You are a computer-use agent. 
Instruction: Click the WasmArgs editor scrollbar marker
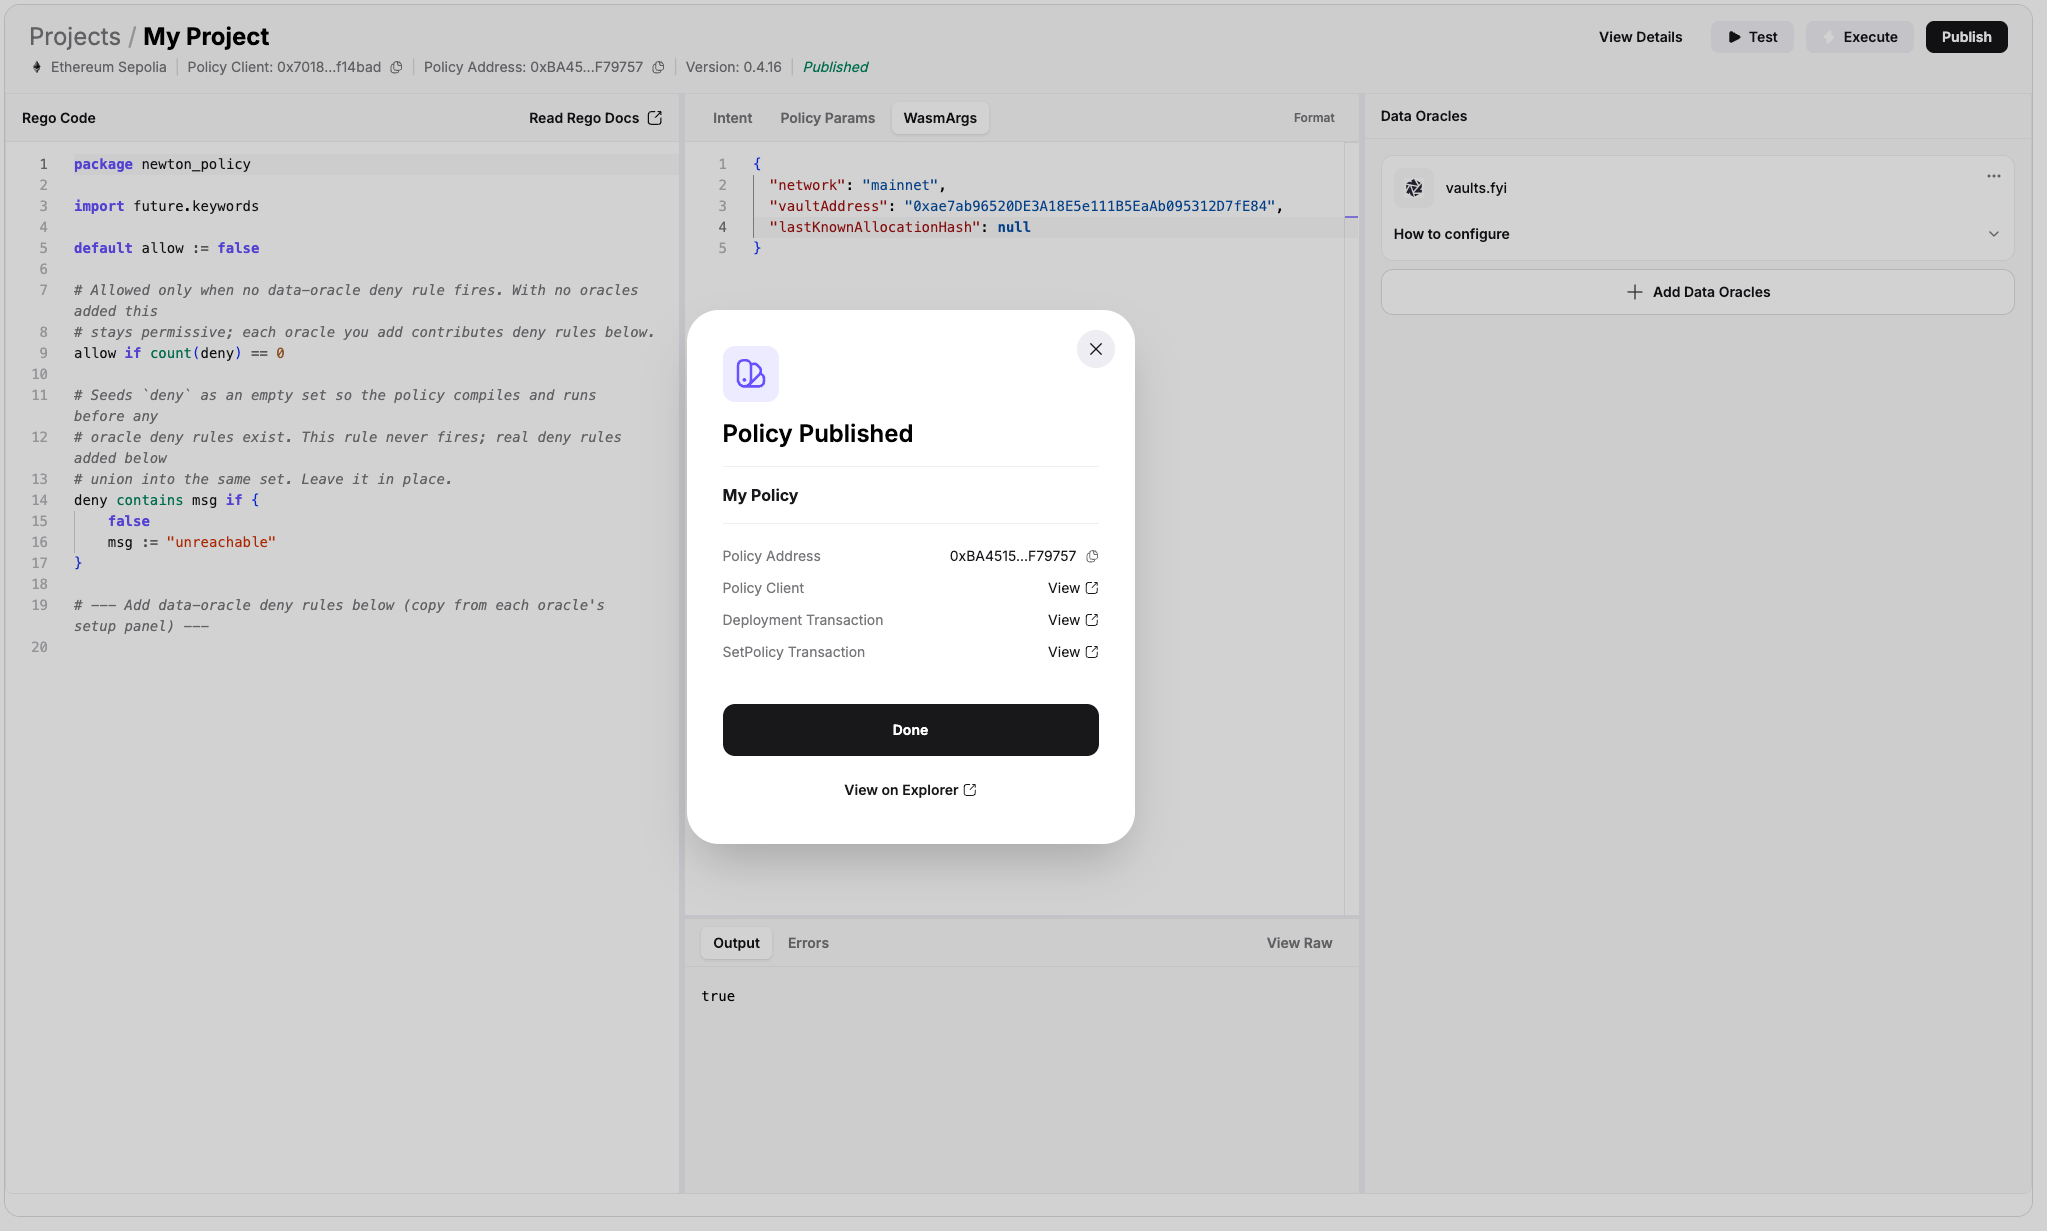click(x=1351, y=216)
